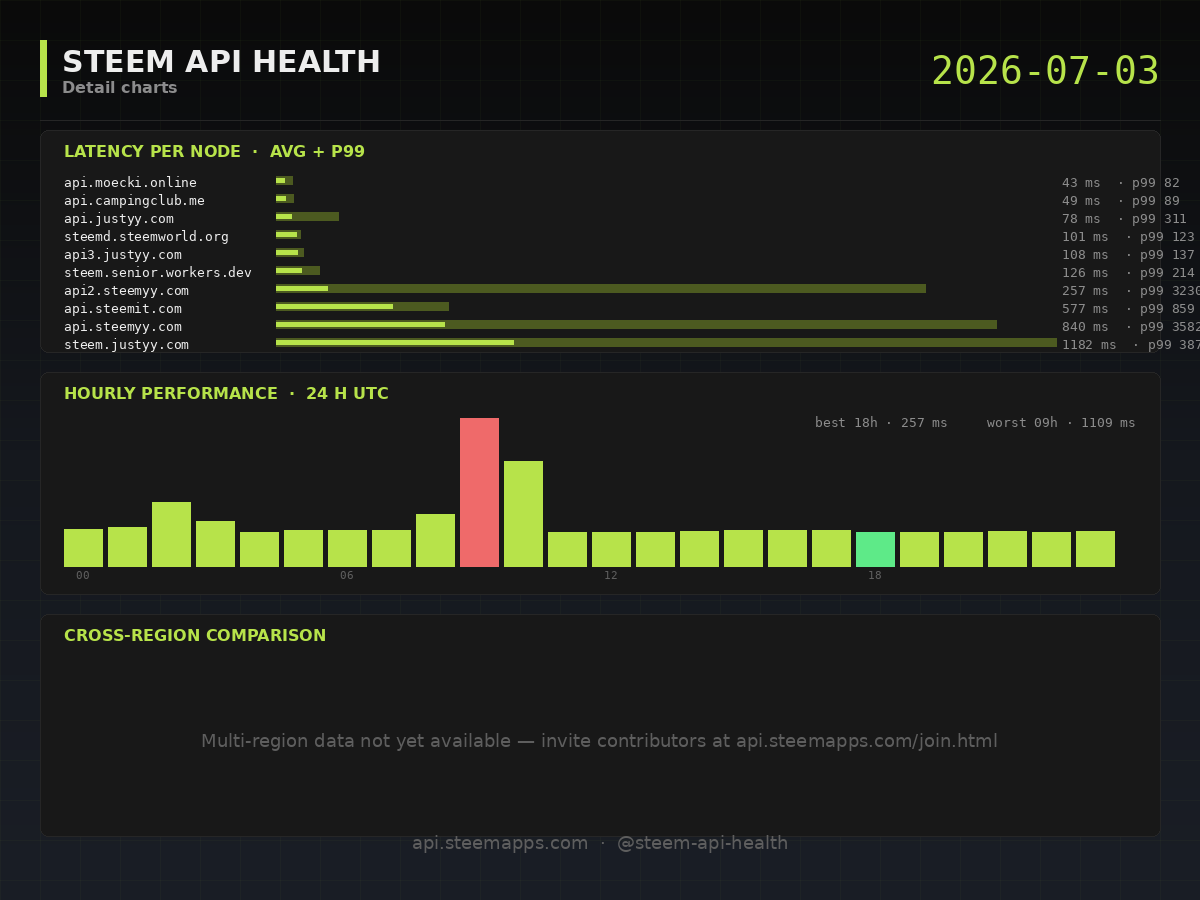Click the Latency Per Node heading
Image resolution: width=1200 pixels, height=900 pixels.
tap(214, 152)
